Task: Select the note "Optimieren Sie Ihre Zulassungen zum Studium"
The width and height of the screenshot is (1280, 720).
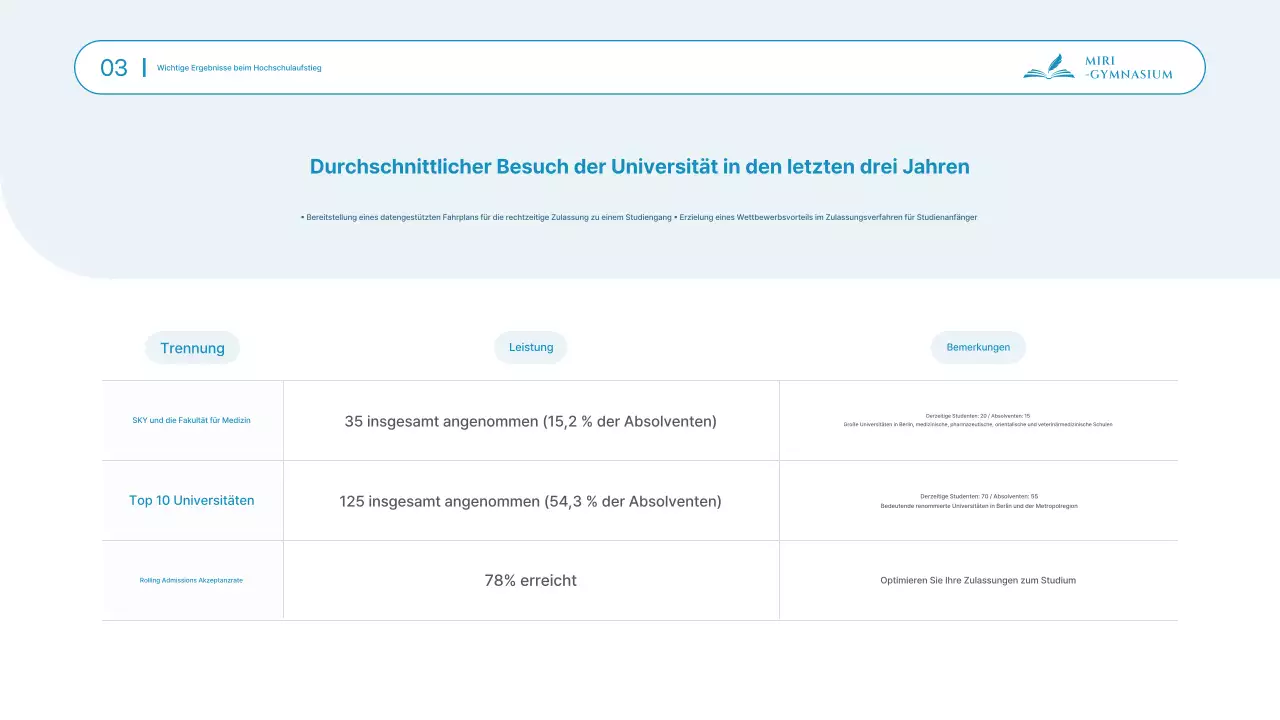Action: click(978, 580)
